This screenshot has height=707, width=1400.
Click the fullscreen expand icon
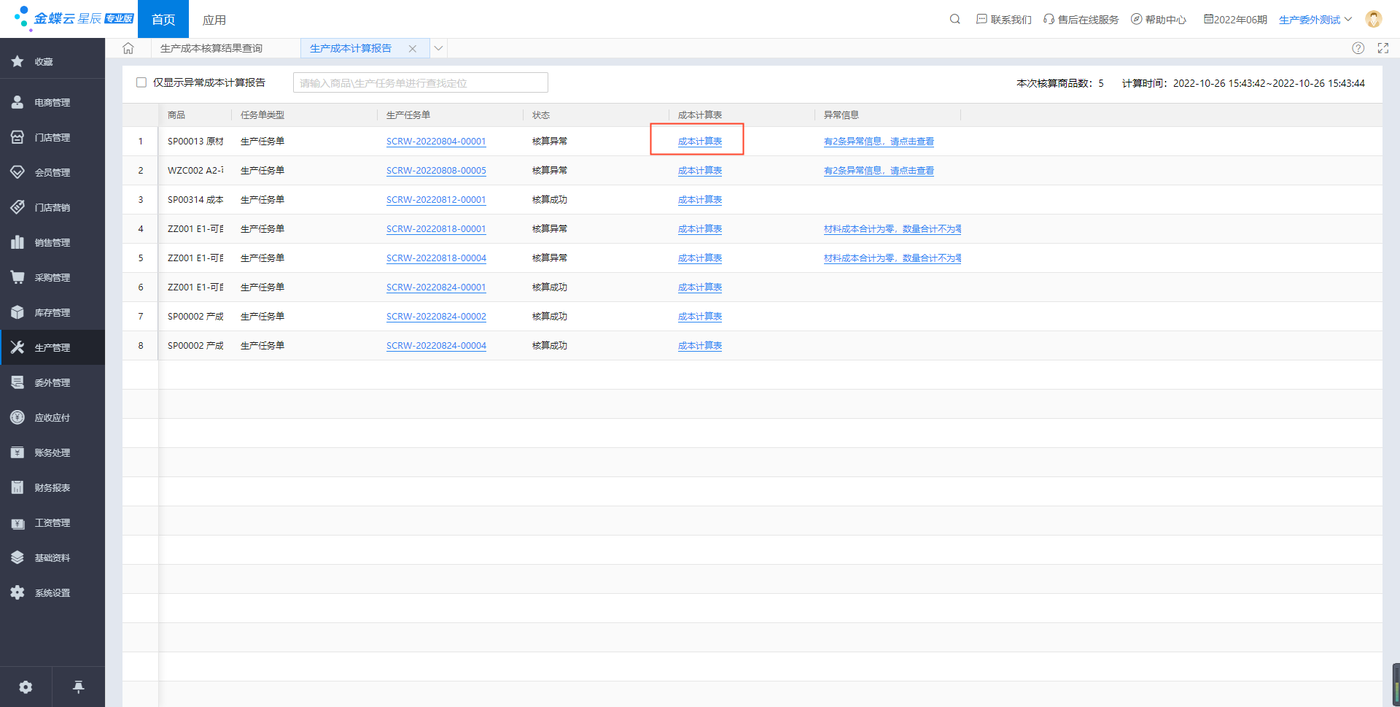pos(1383,48)
